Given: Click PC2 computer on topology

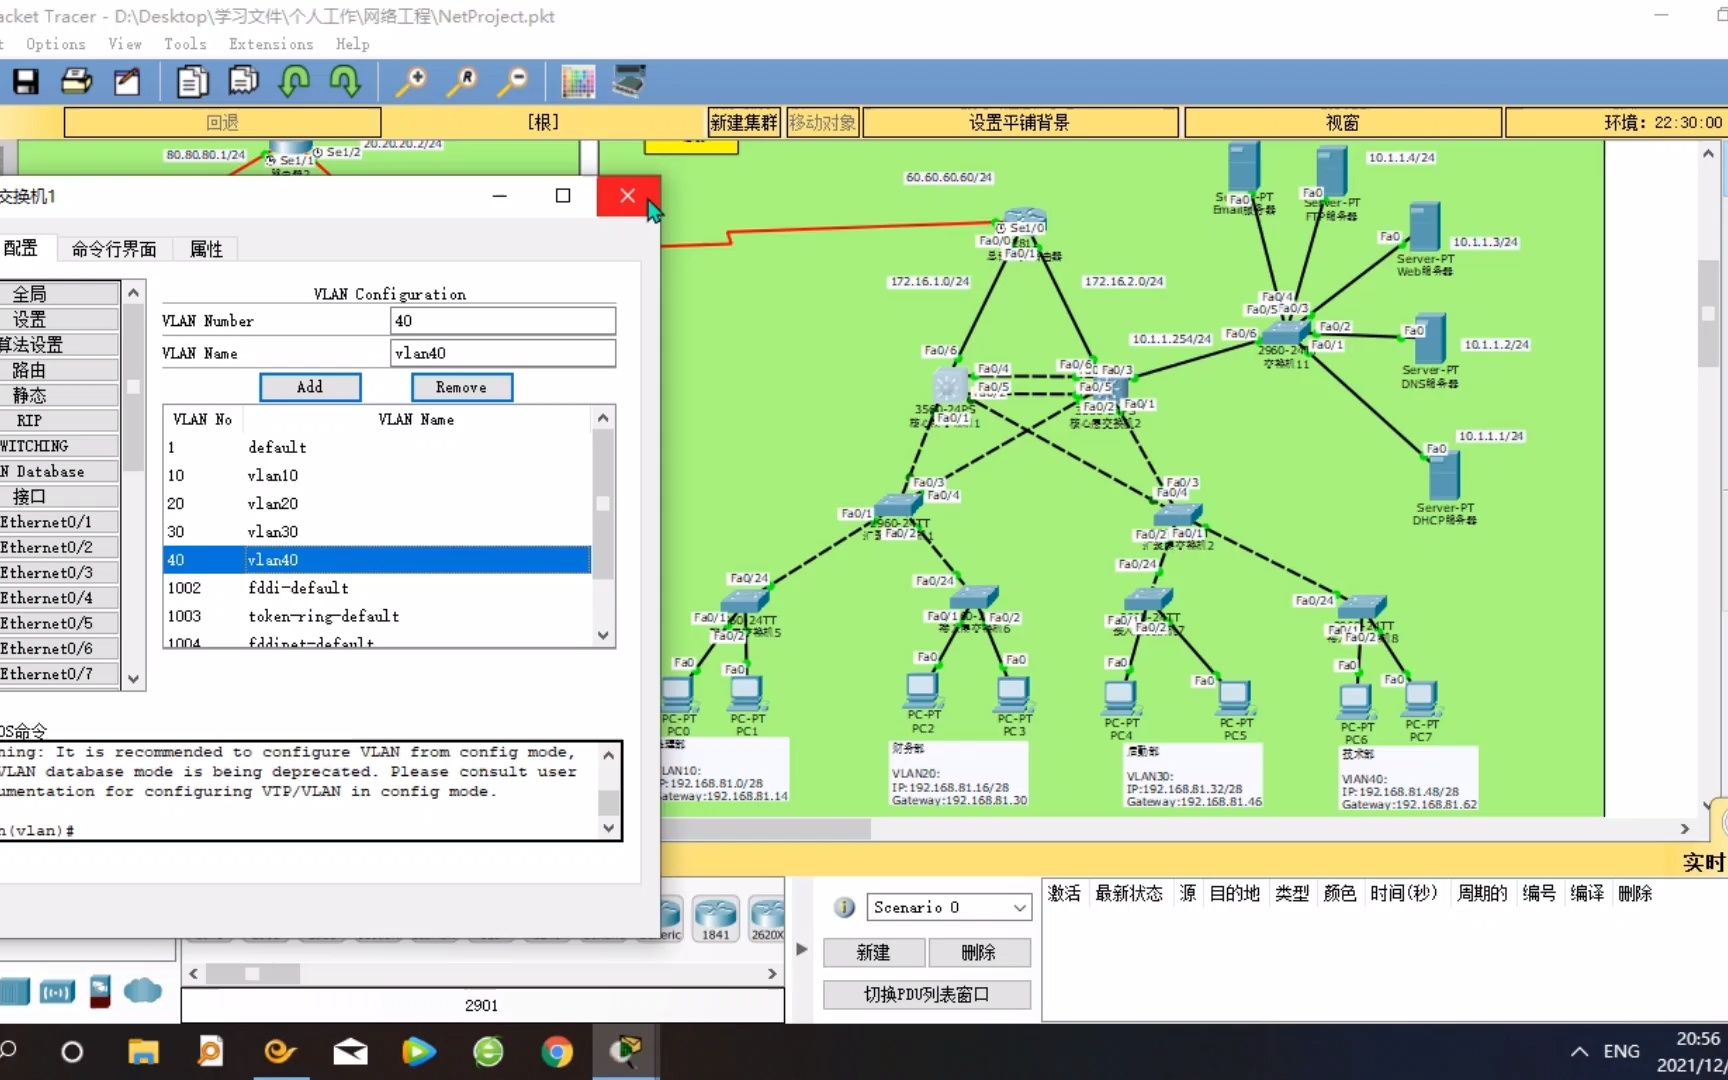Looking at the screenshot, I should click(922, 690).
